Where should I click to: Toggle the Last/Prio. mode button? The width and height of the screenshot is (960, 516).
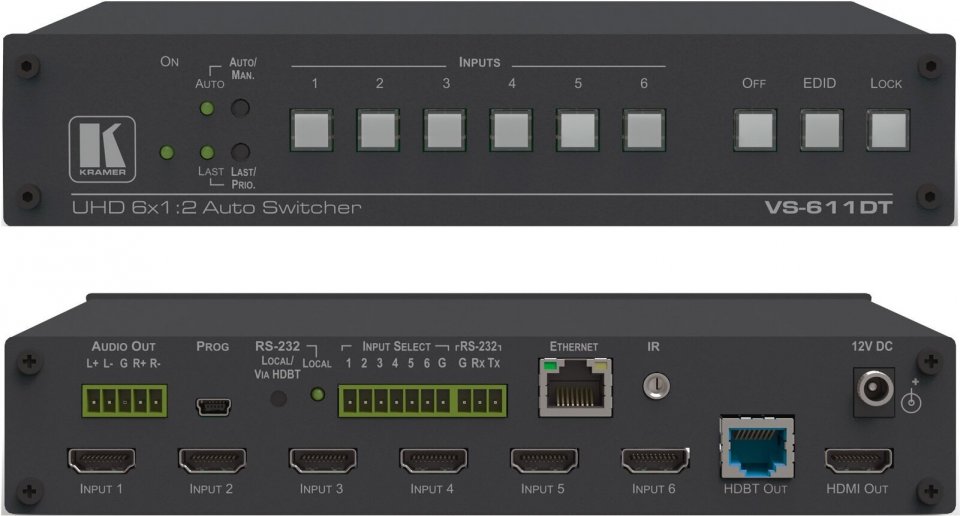tap(240, 153)
